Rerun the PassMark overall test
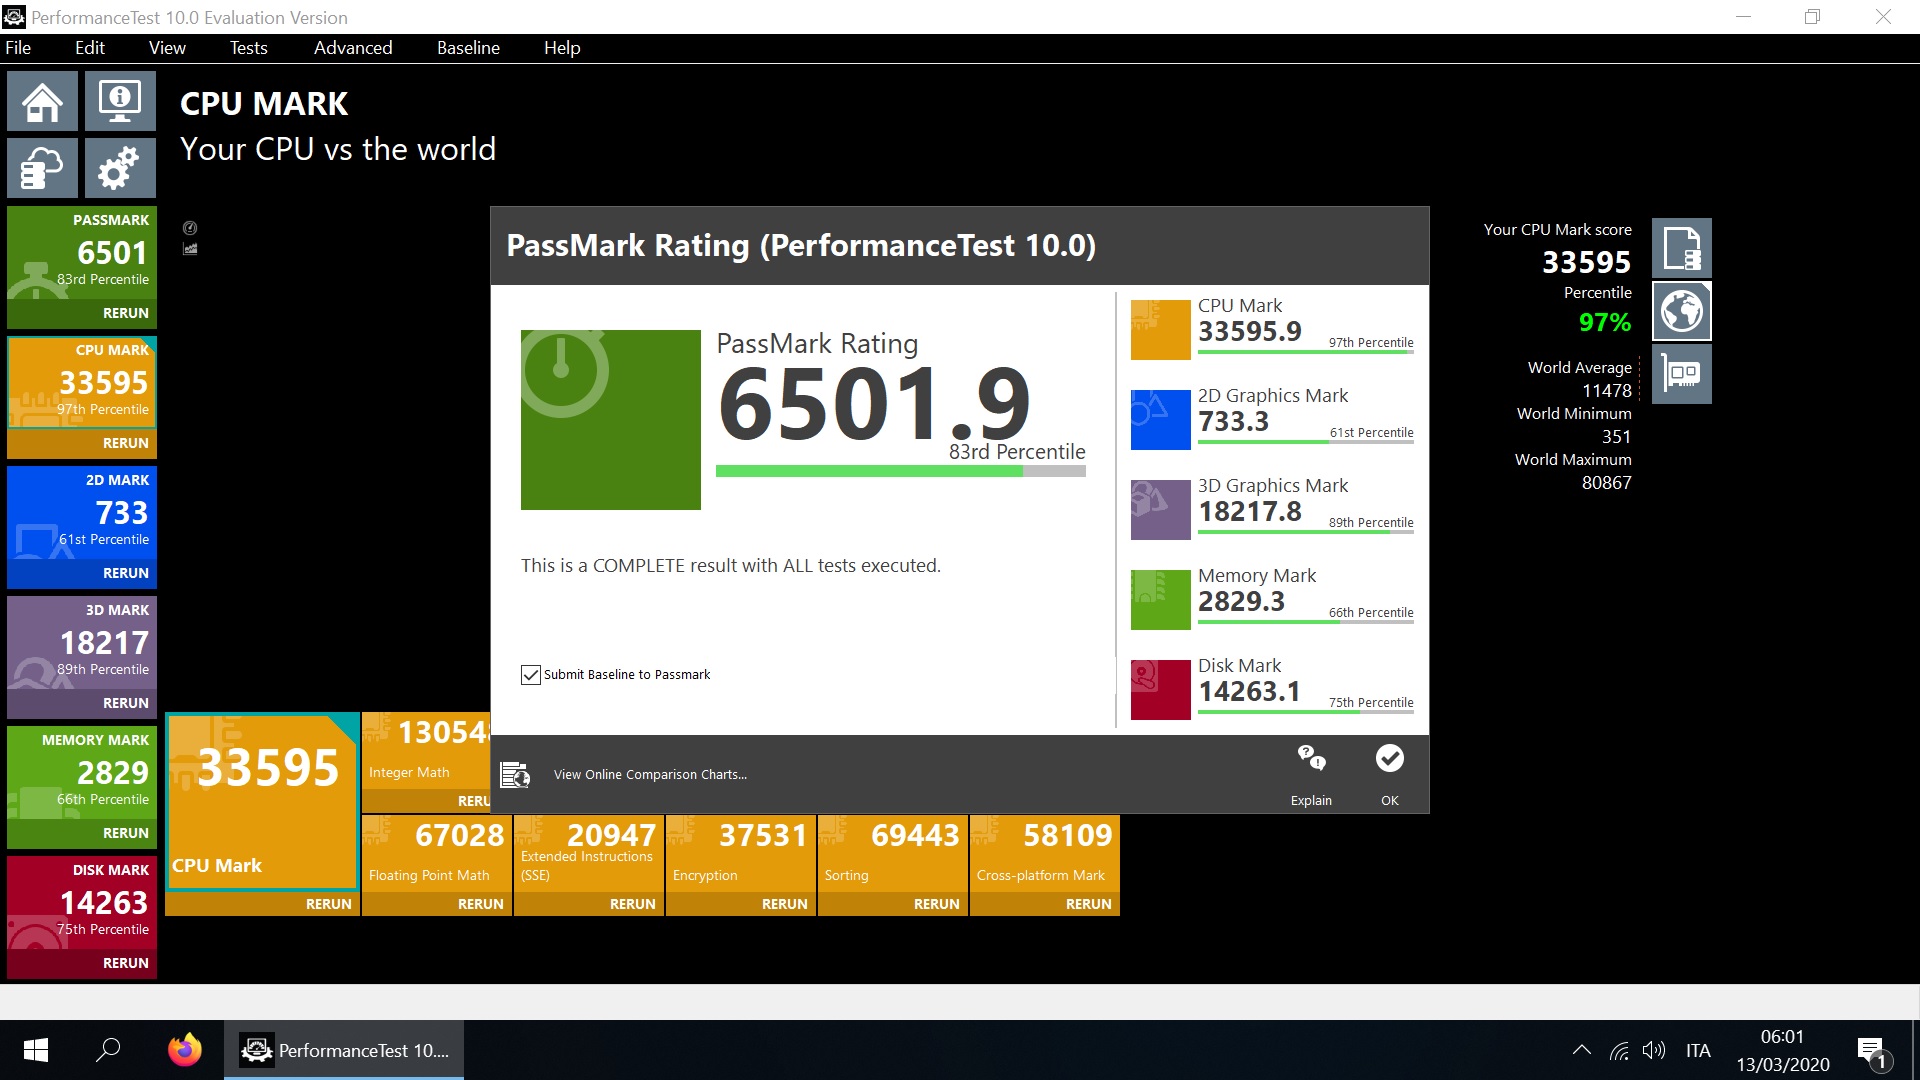Screen dimensions: 1920x1080 point(125,313)
